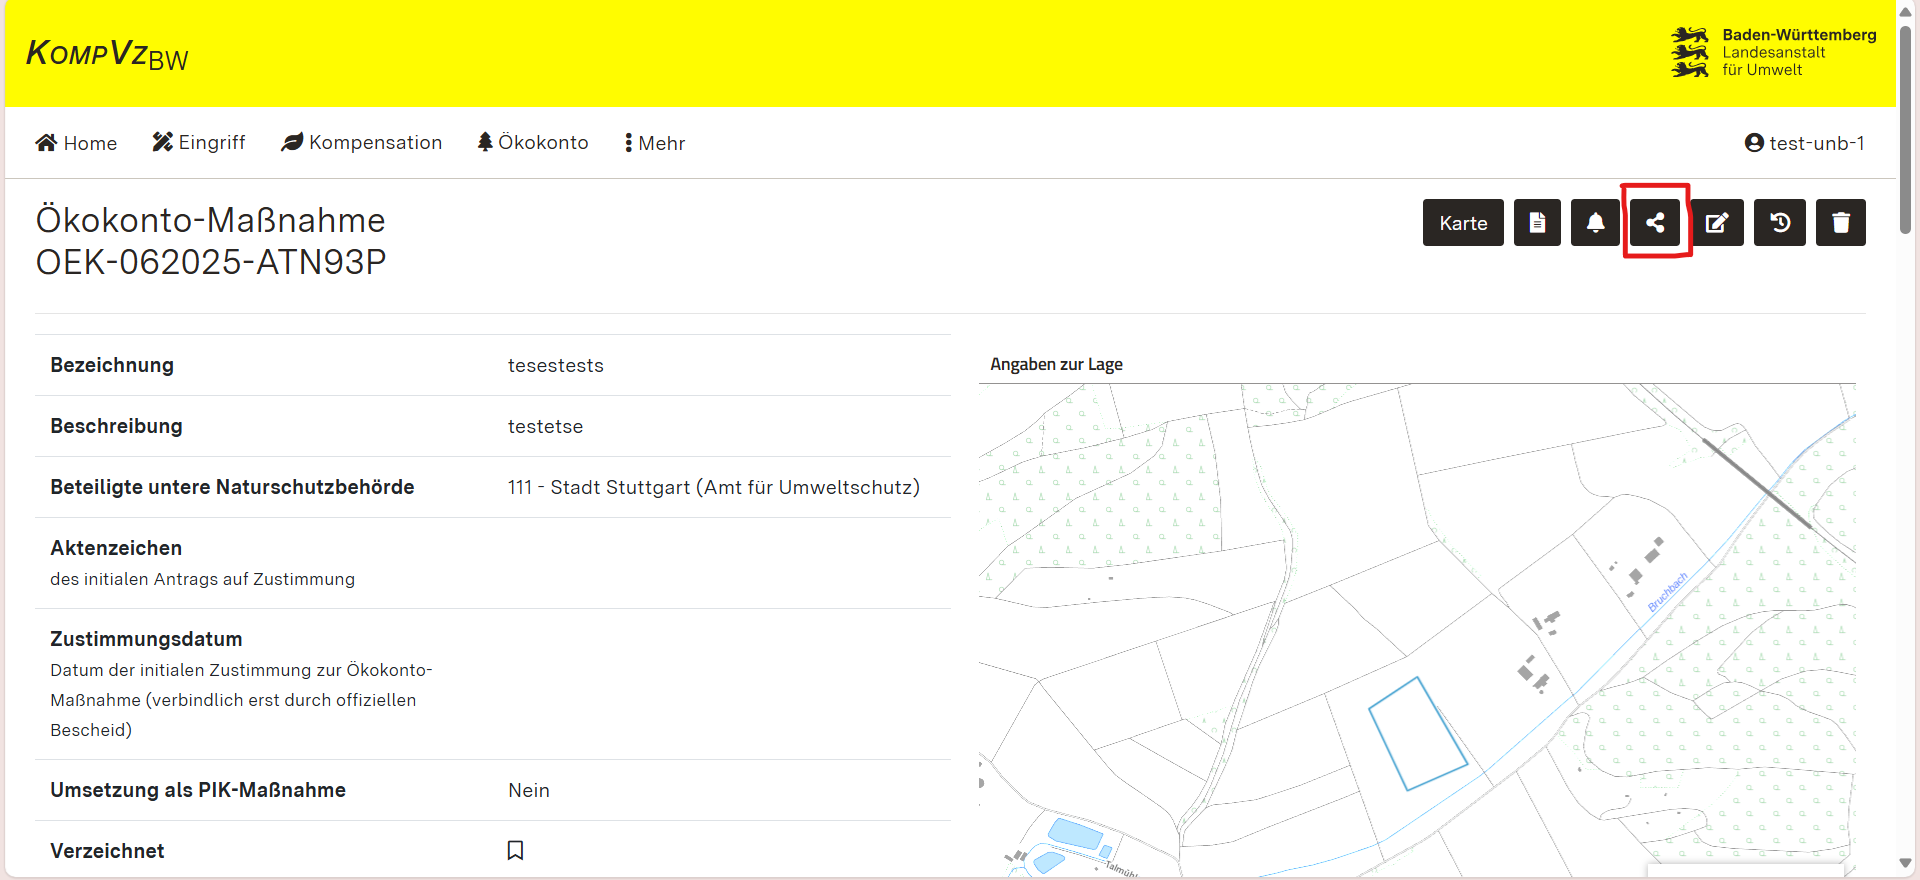Click the Bruchbach label on map
The width and height of the screenshot is (1920, 880).
click(x=1667, y=592)
